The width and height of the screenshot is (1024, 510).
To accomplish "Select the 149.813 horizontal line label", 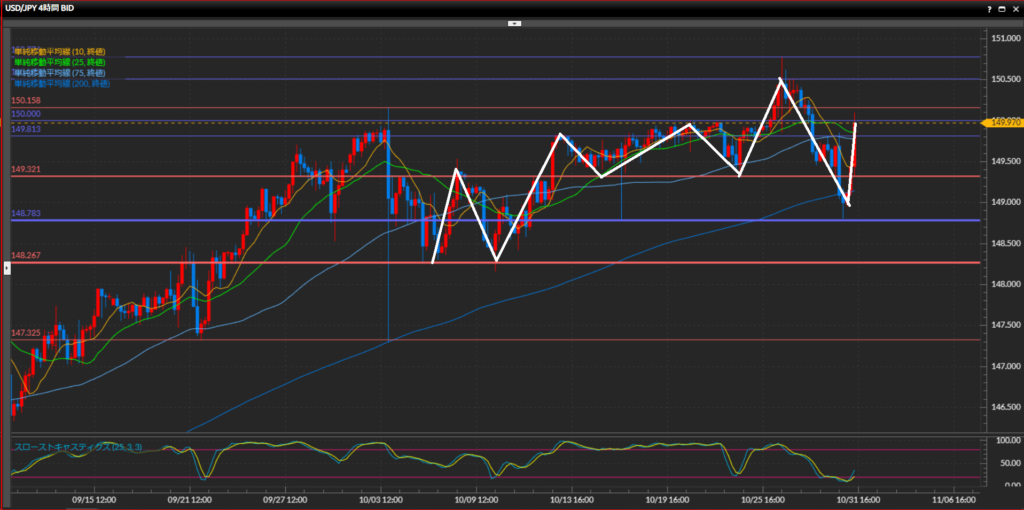I will pos(26,129).
